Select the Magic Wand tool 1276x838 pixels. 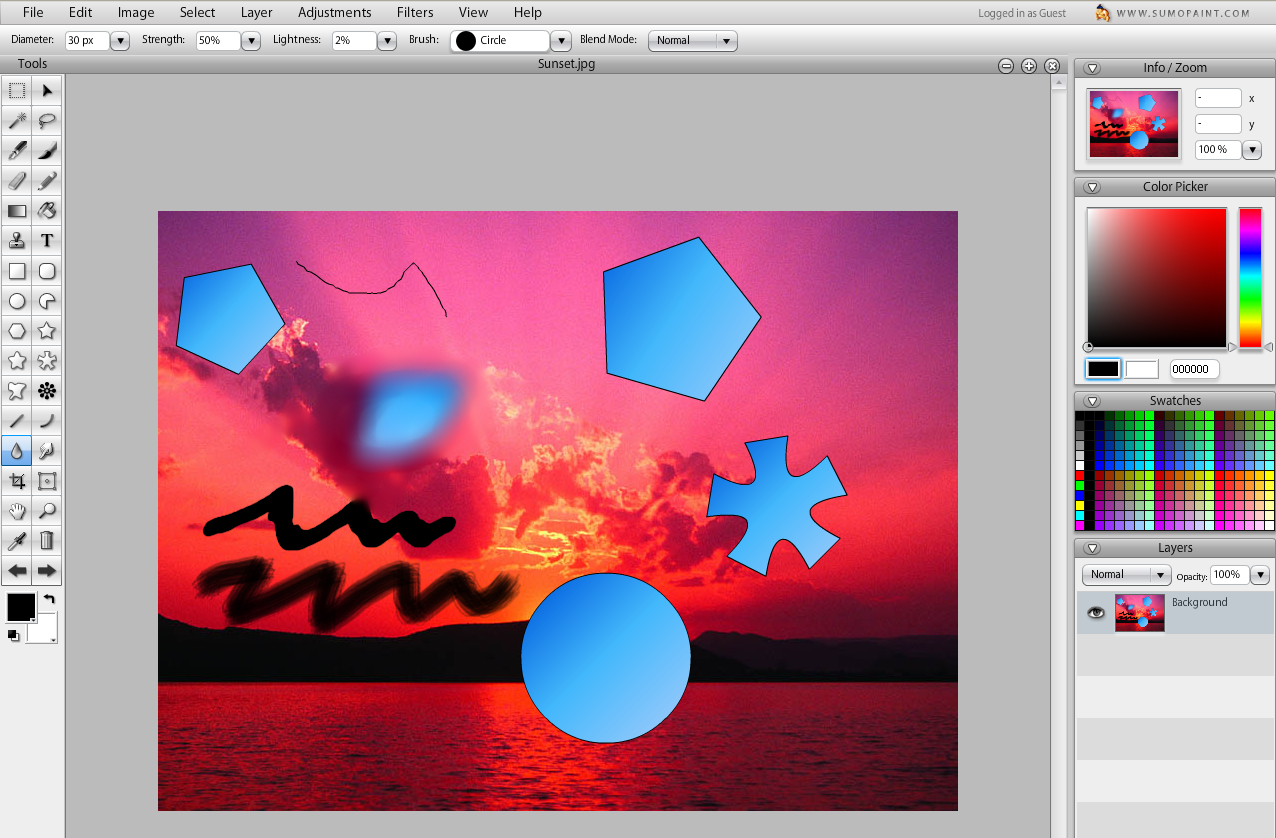16,120
